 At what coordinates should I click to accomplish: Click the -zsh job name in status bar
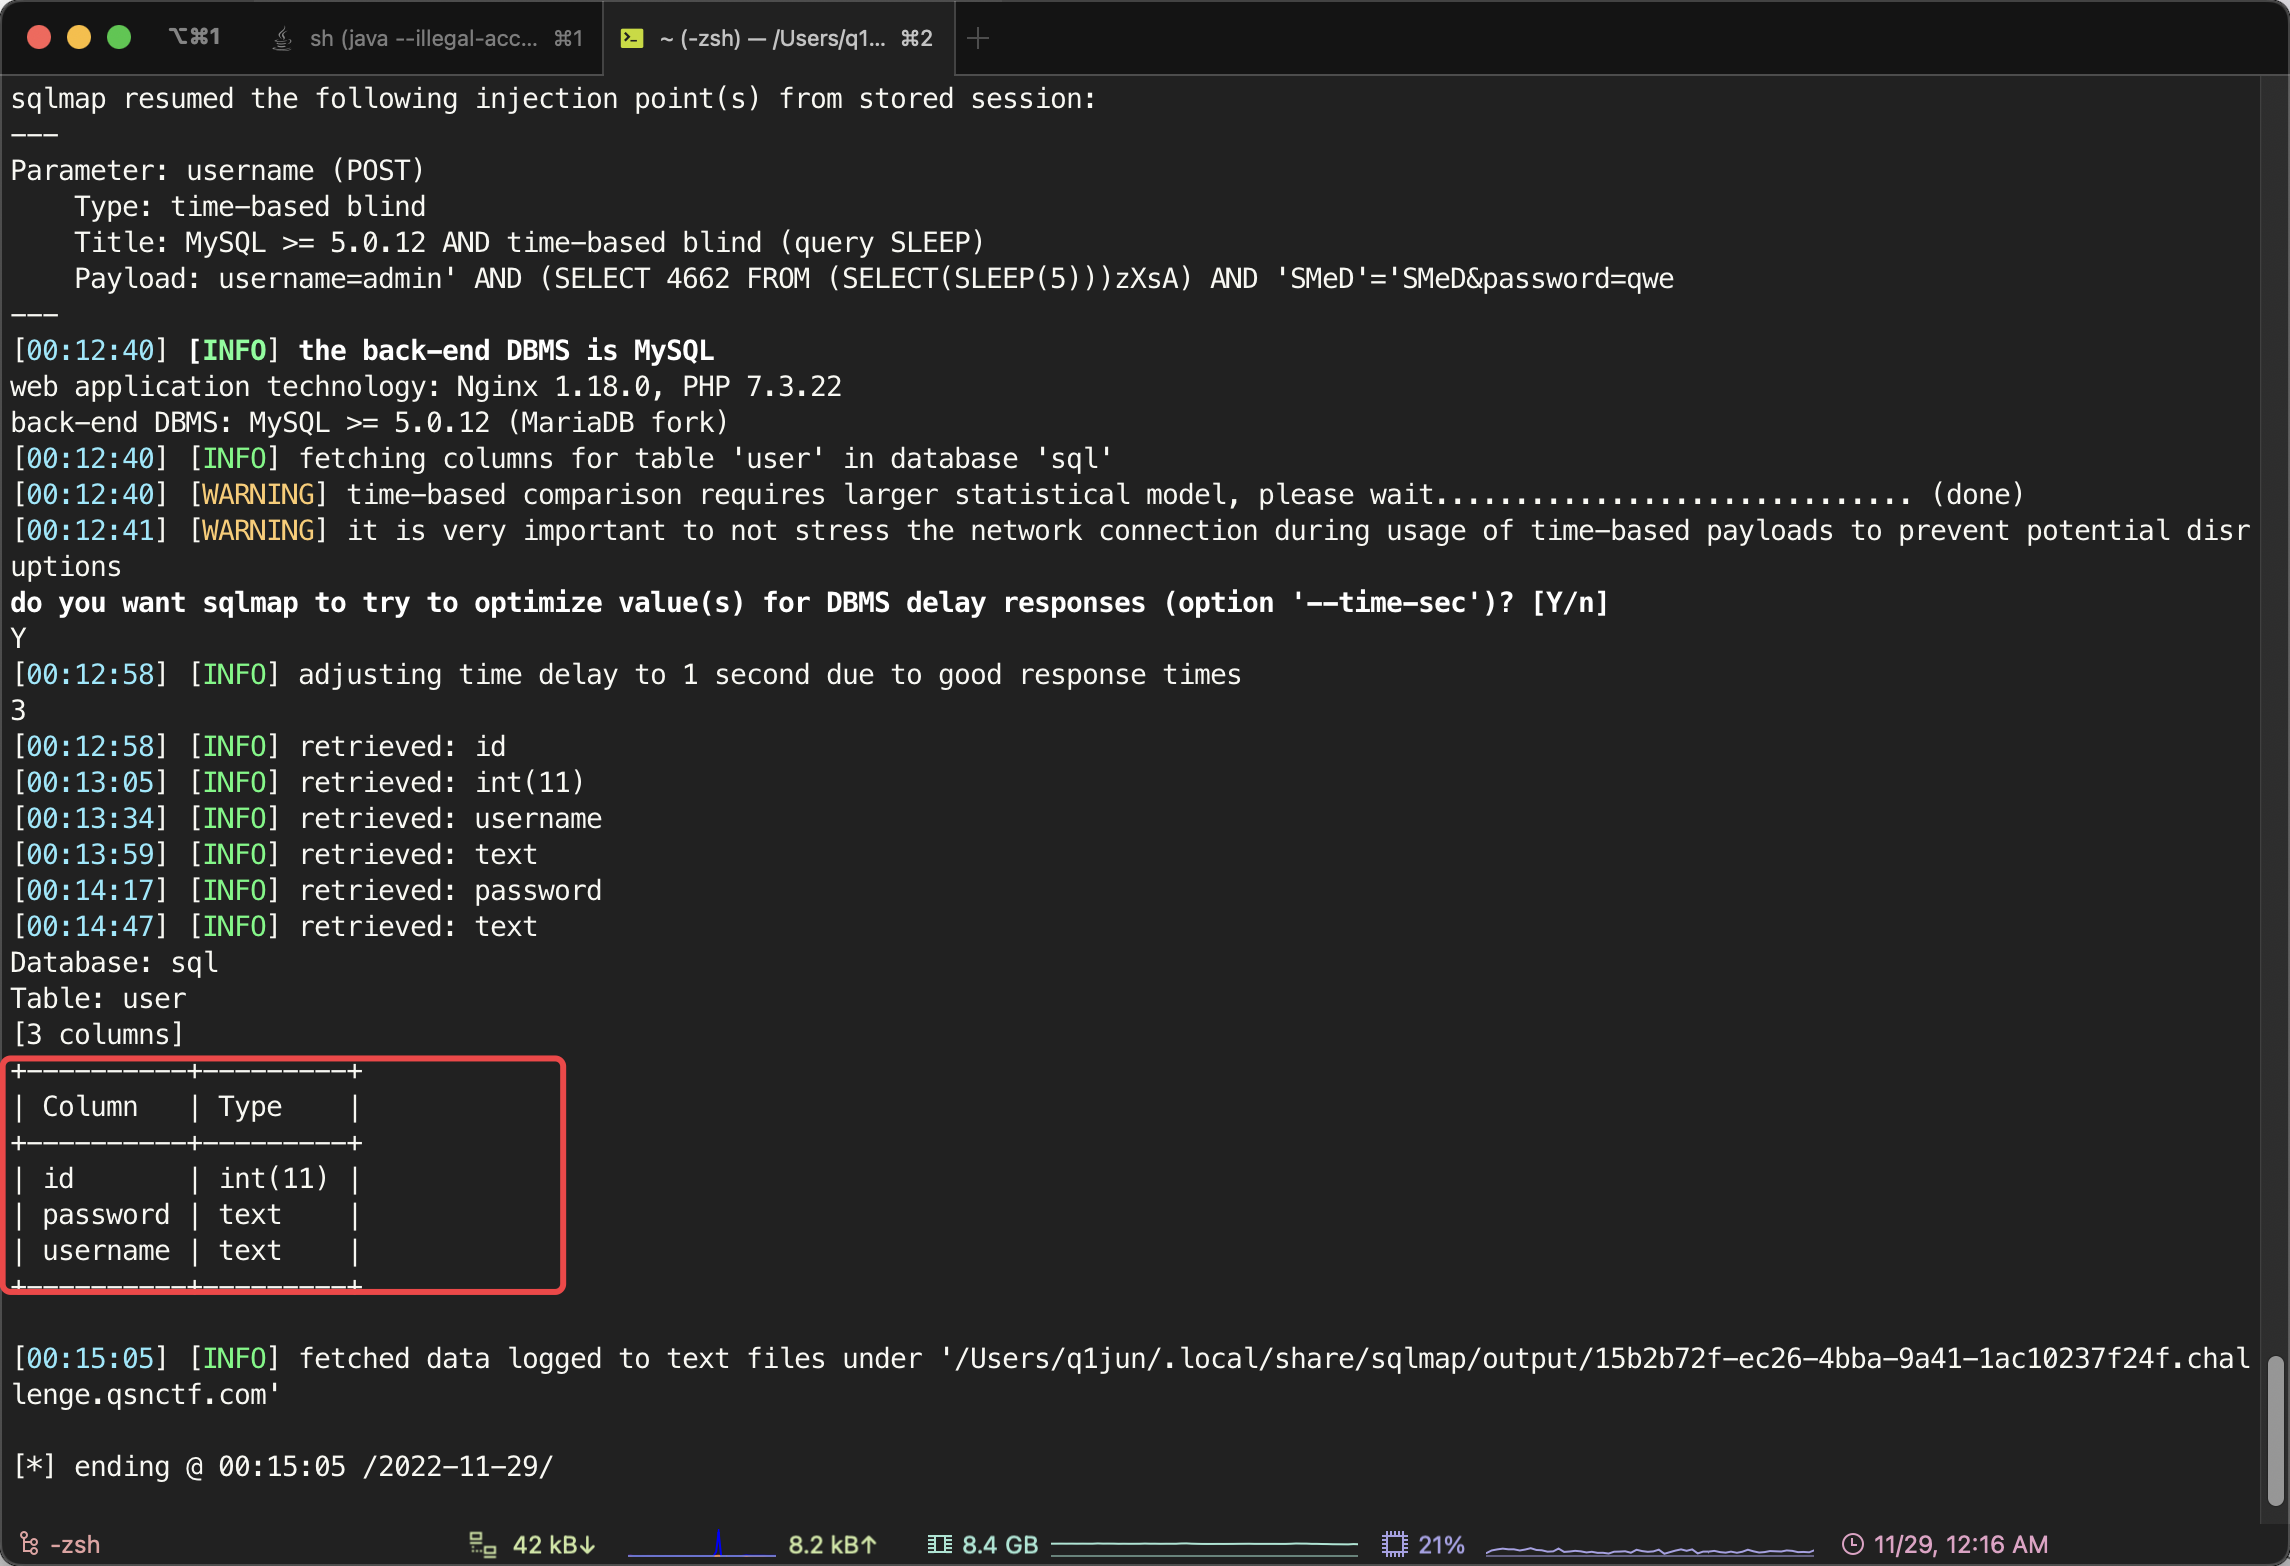click(76, 1544)
